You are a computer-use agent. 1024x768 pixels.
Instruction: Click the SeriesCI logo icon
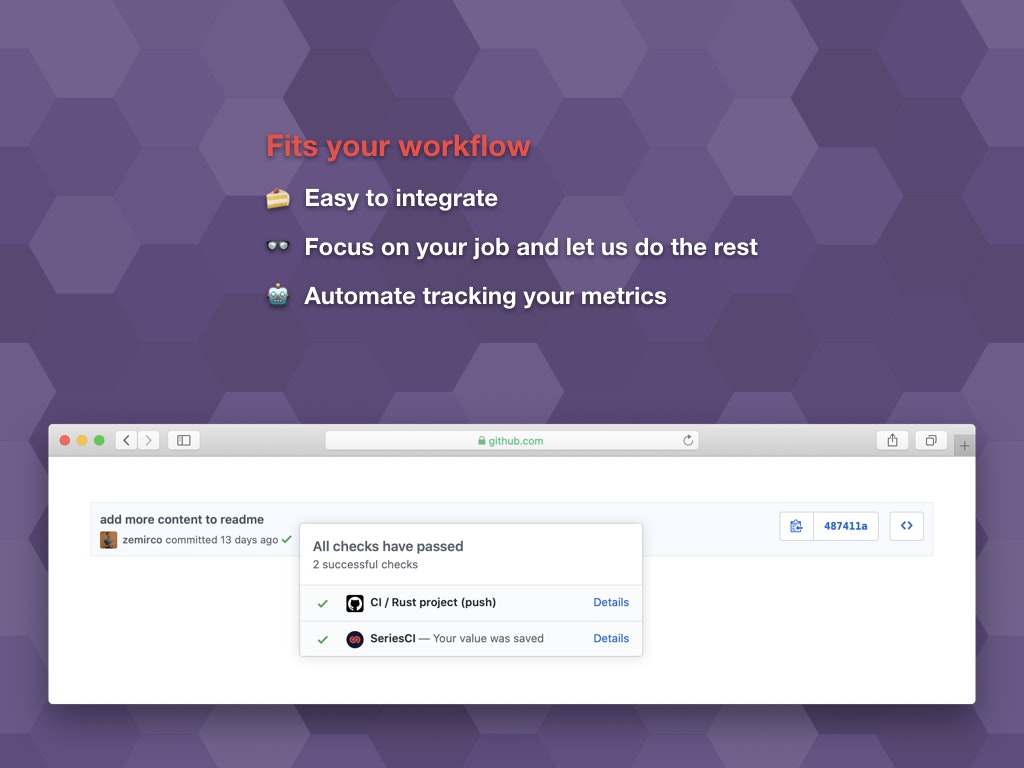(x=355, y=639)
